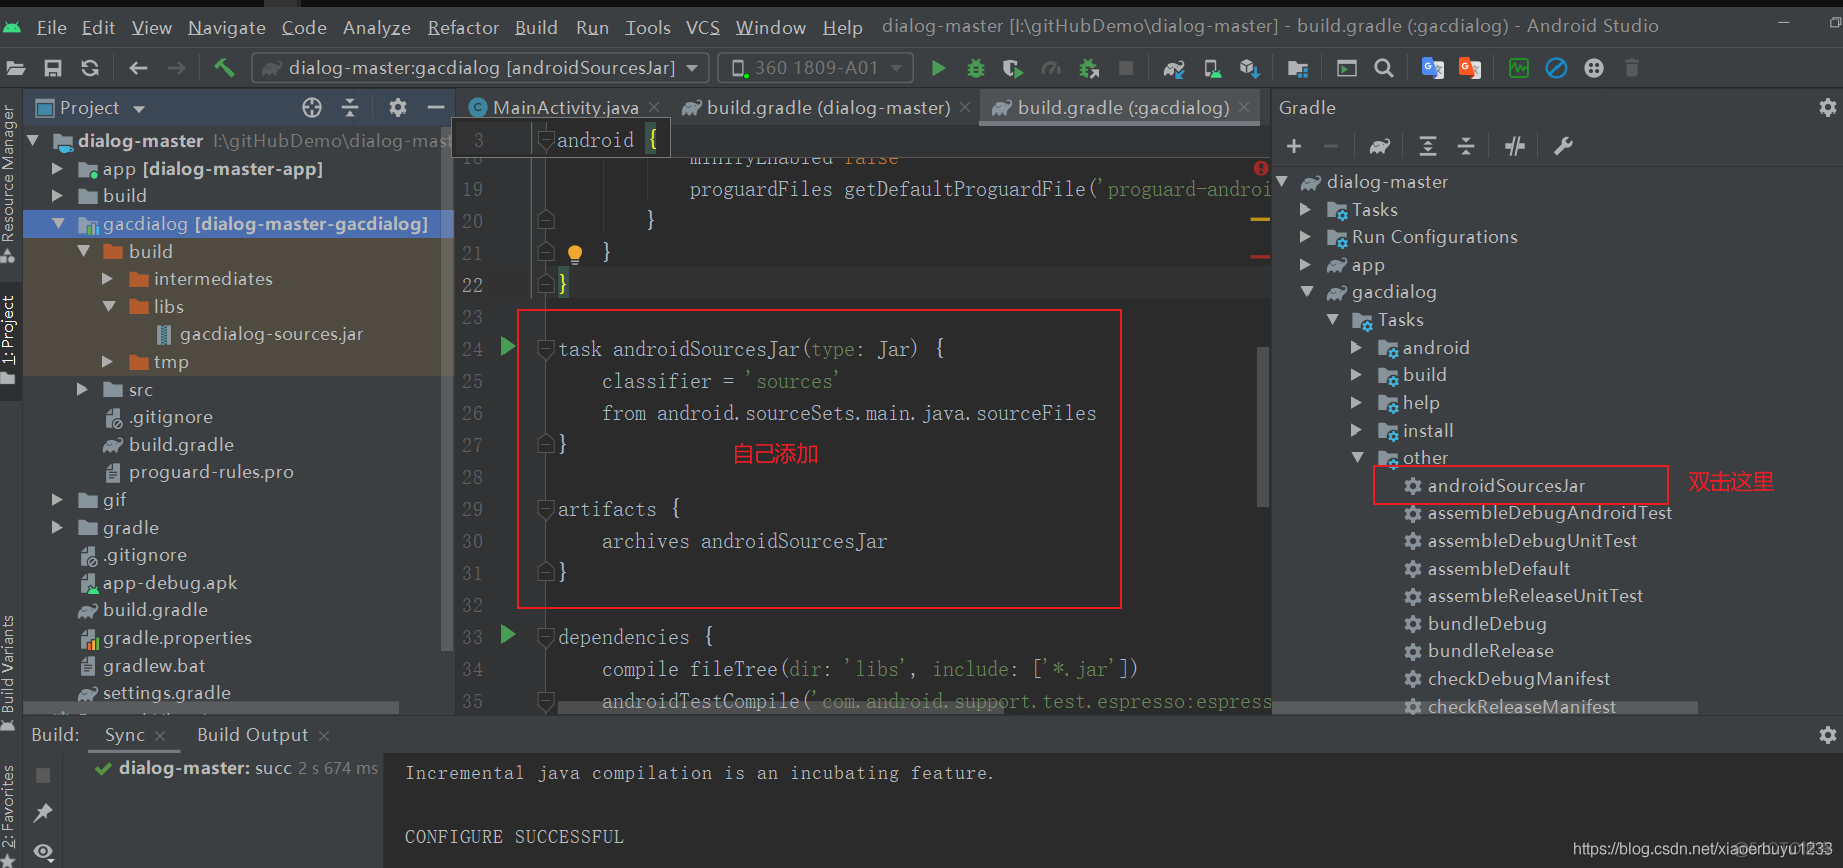Open the AVD Manager icon
This screenshot has height=868, width=1843.
1212,68
